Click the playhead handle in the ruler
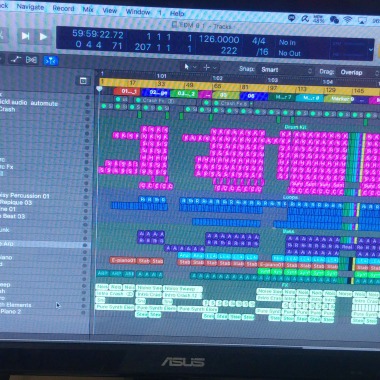 [x=99, y=89]
